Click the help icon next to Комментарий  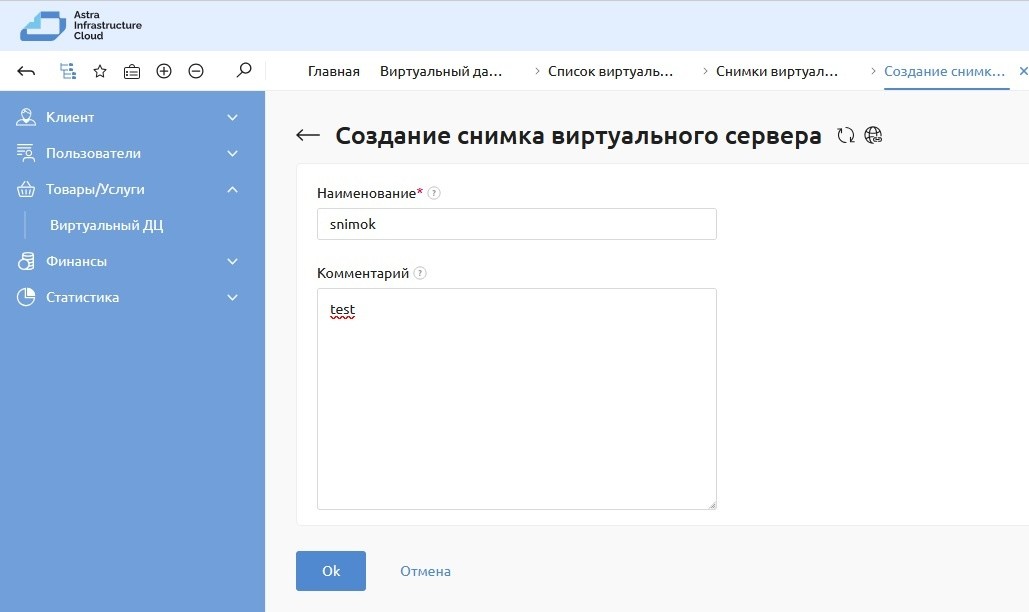point(420,273)
